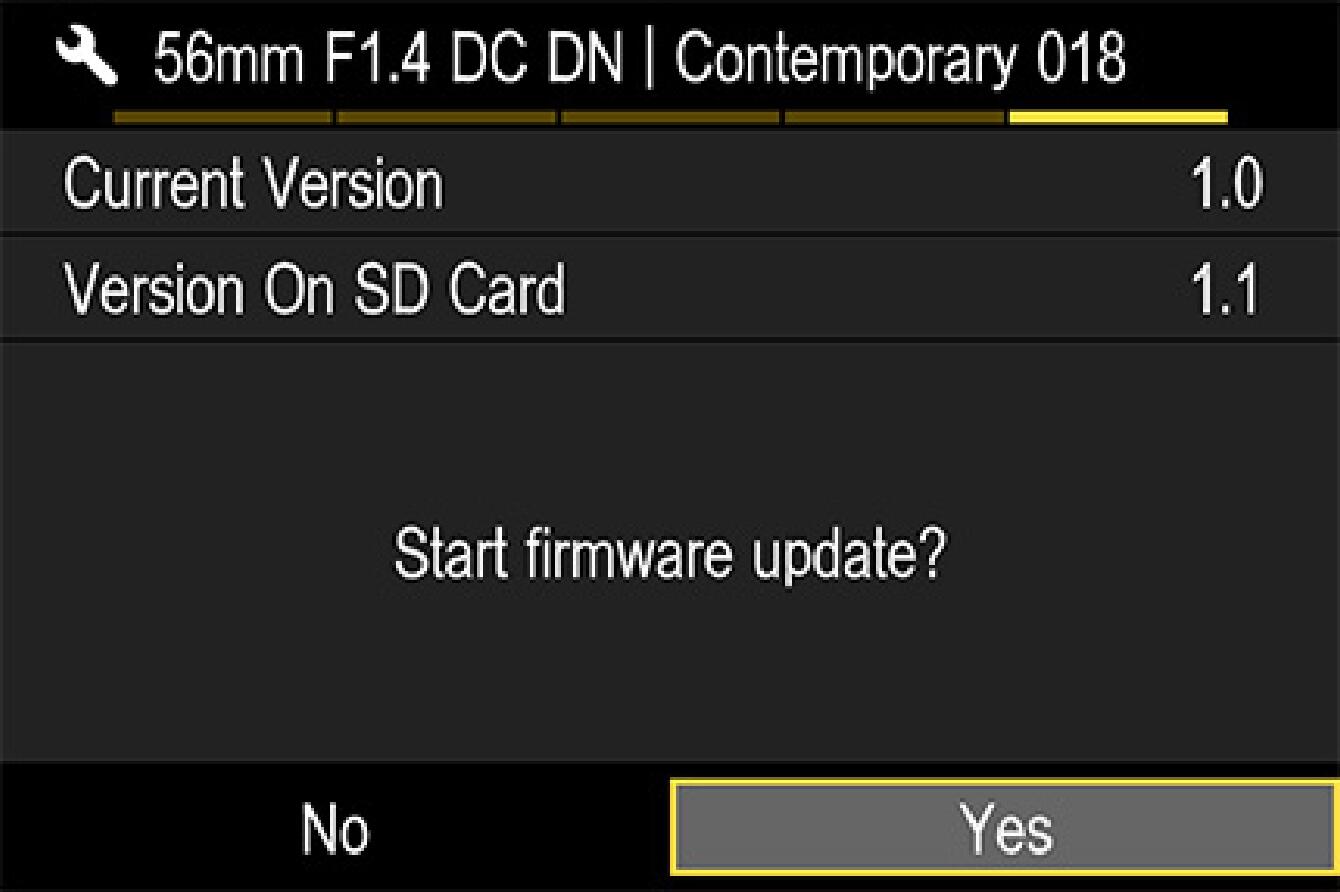Click the current version value 1.0

click(x=1228, y=185)
